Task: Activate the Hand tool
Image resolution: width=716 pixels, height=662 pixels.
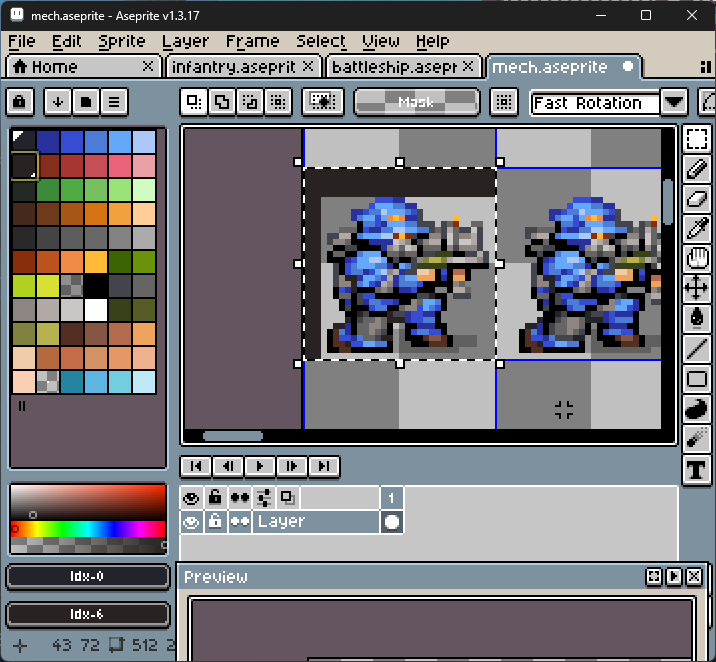Action: point(697,259)
